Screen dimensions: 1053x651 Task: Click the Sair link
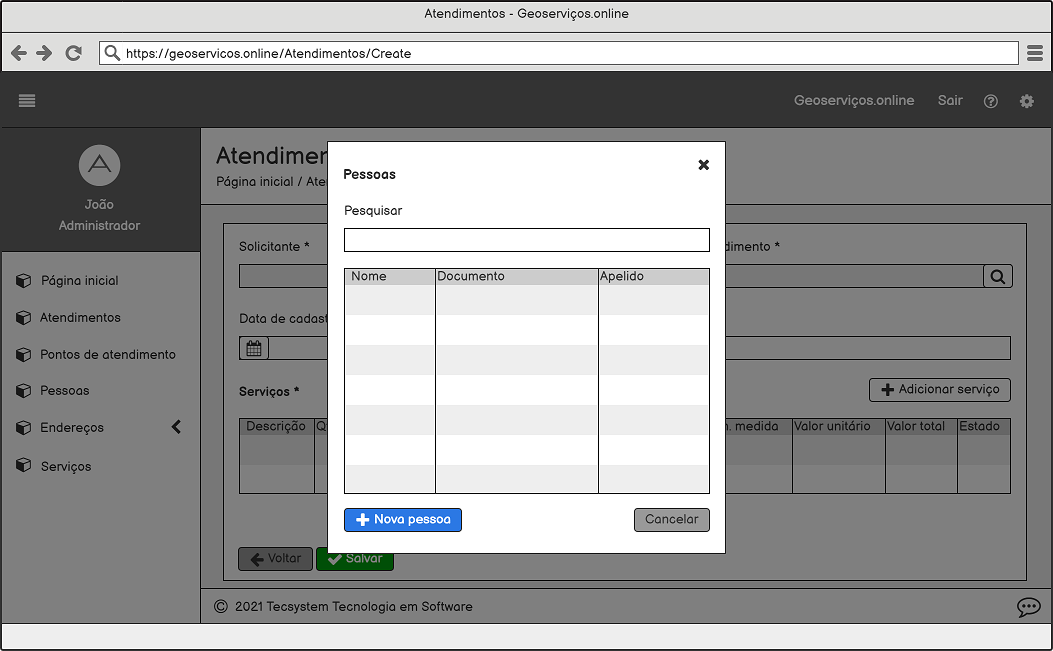pos(949,100)
